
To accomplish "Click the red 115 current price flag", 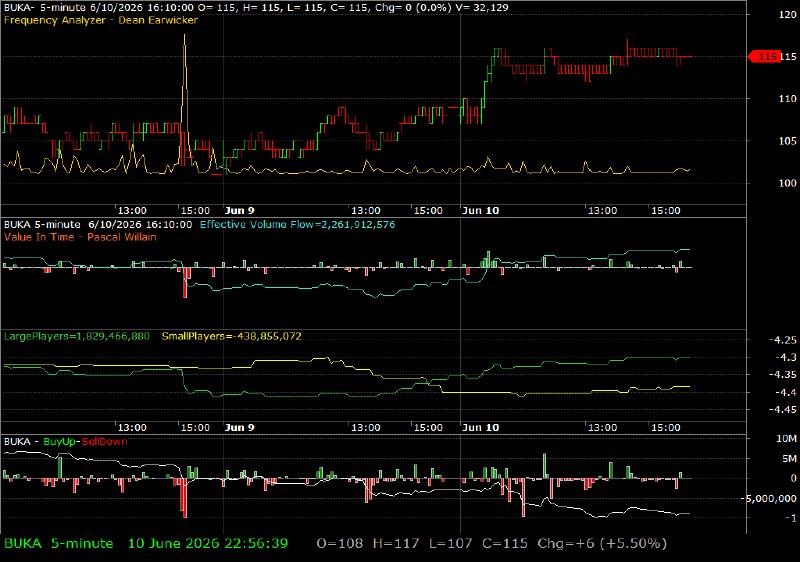I will (x=763, y=57).
